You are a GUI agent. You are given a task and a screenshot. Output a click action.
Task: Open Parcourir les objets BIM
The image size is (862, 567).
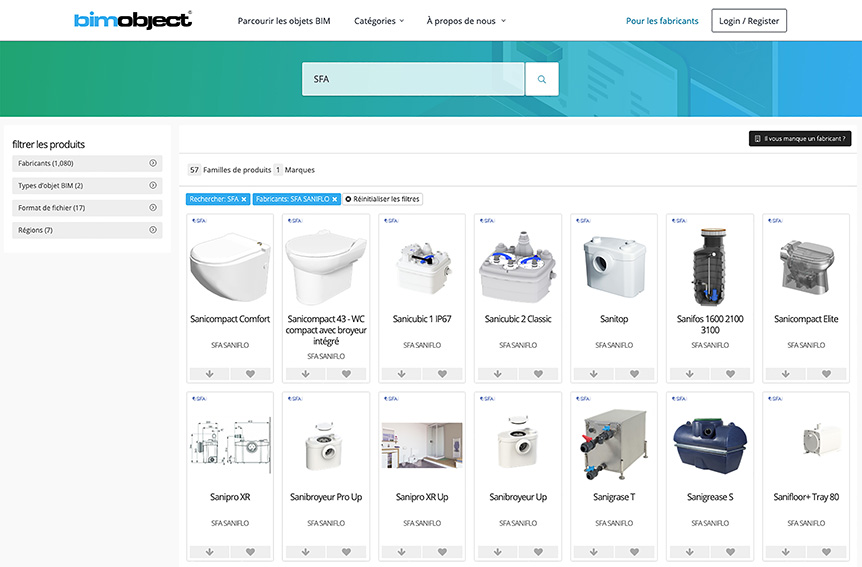(284, 21)
